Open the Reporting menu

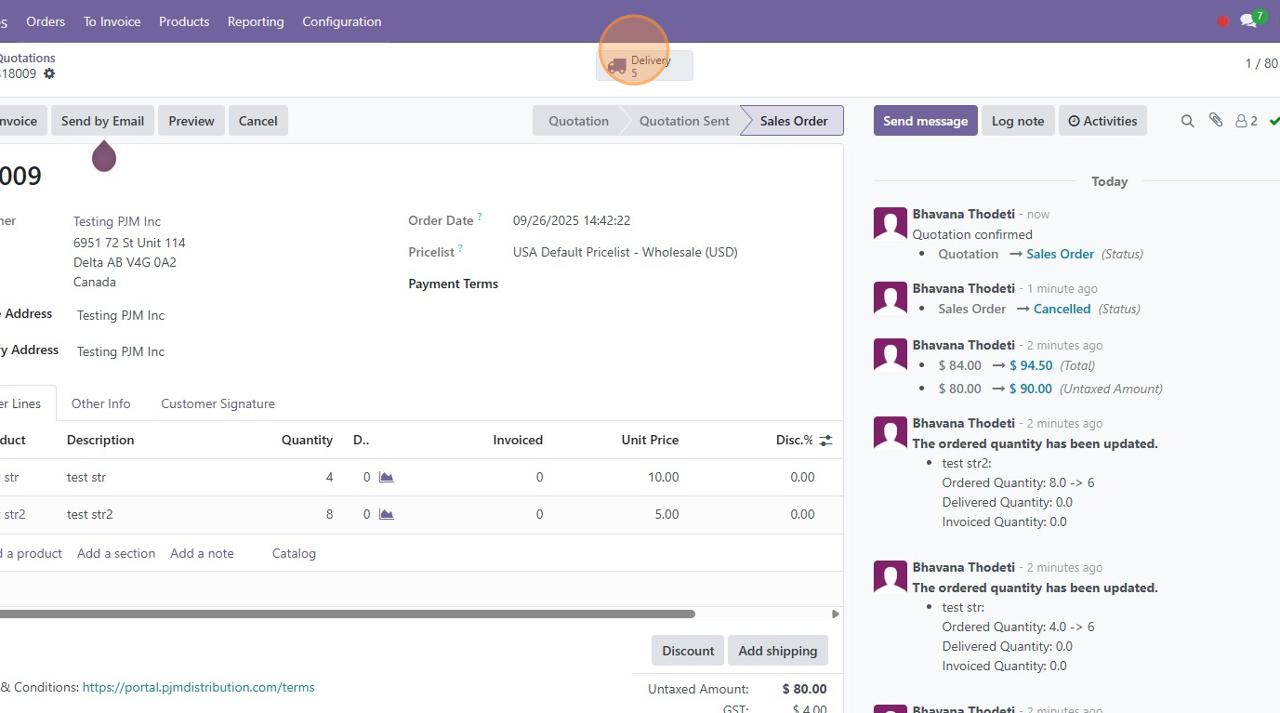point(255,21)
